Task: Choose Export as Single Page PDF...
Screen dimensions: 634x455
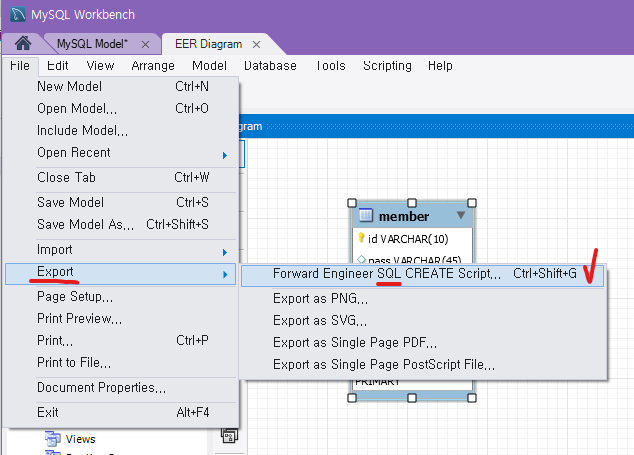Action: click(x=423, y=343)
